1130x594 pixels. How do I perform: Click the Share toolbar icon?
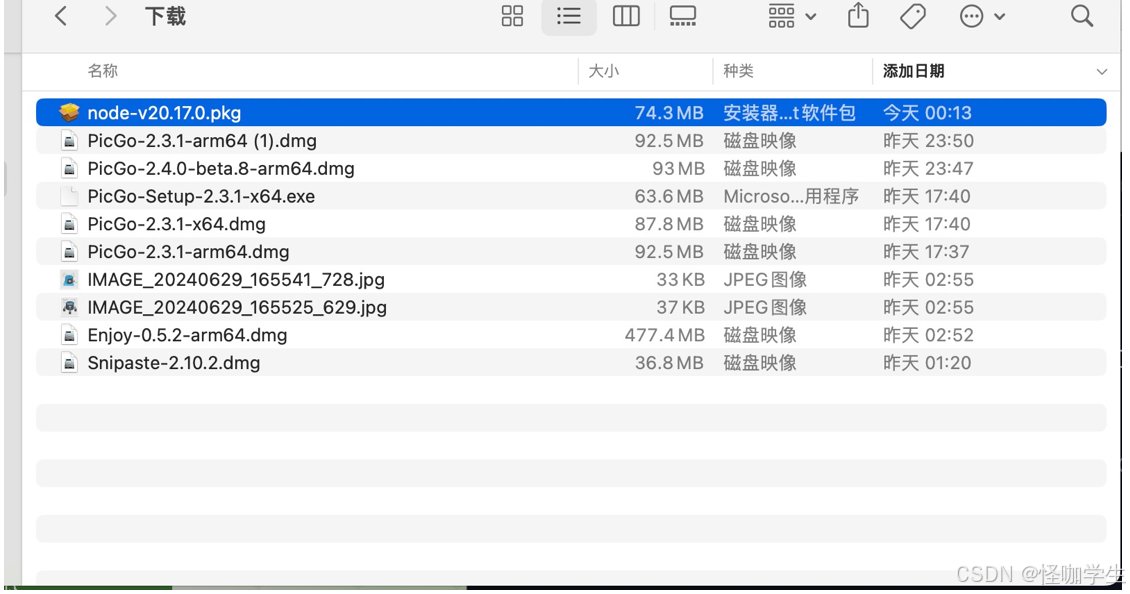click(x=858, y=16)
